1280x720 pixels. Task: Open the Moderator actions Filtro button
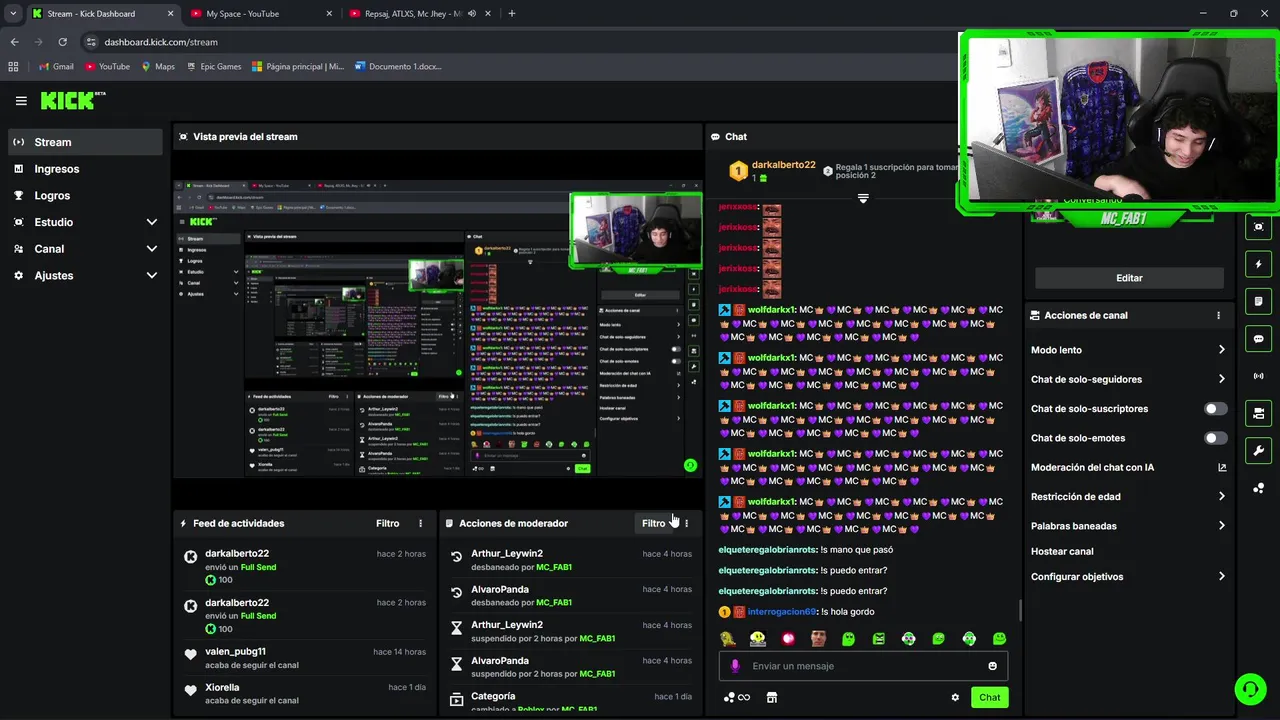[x=655, y=524]
